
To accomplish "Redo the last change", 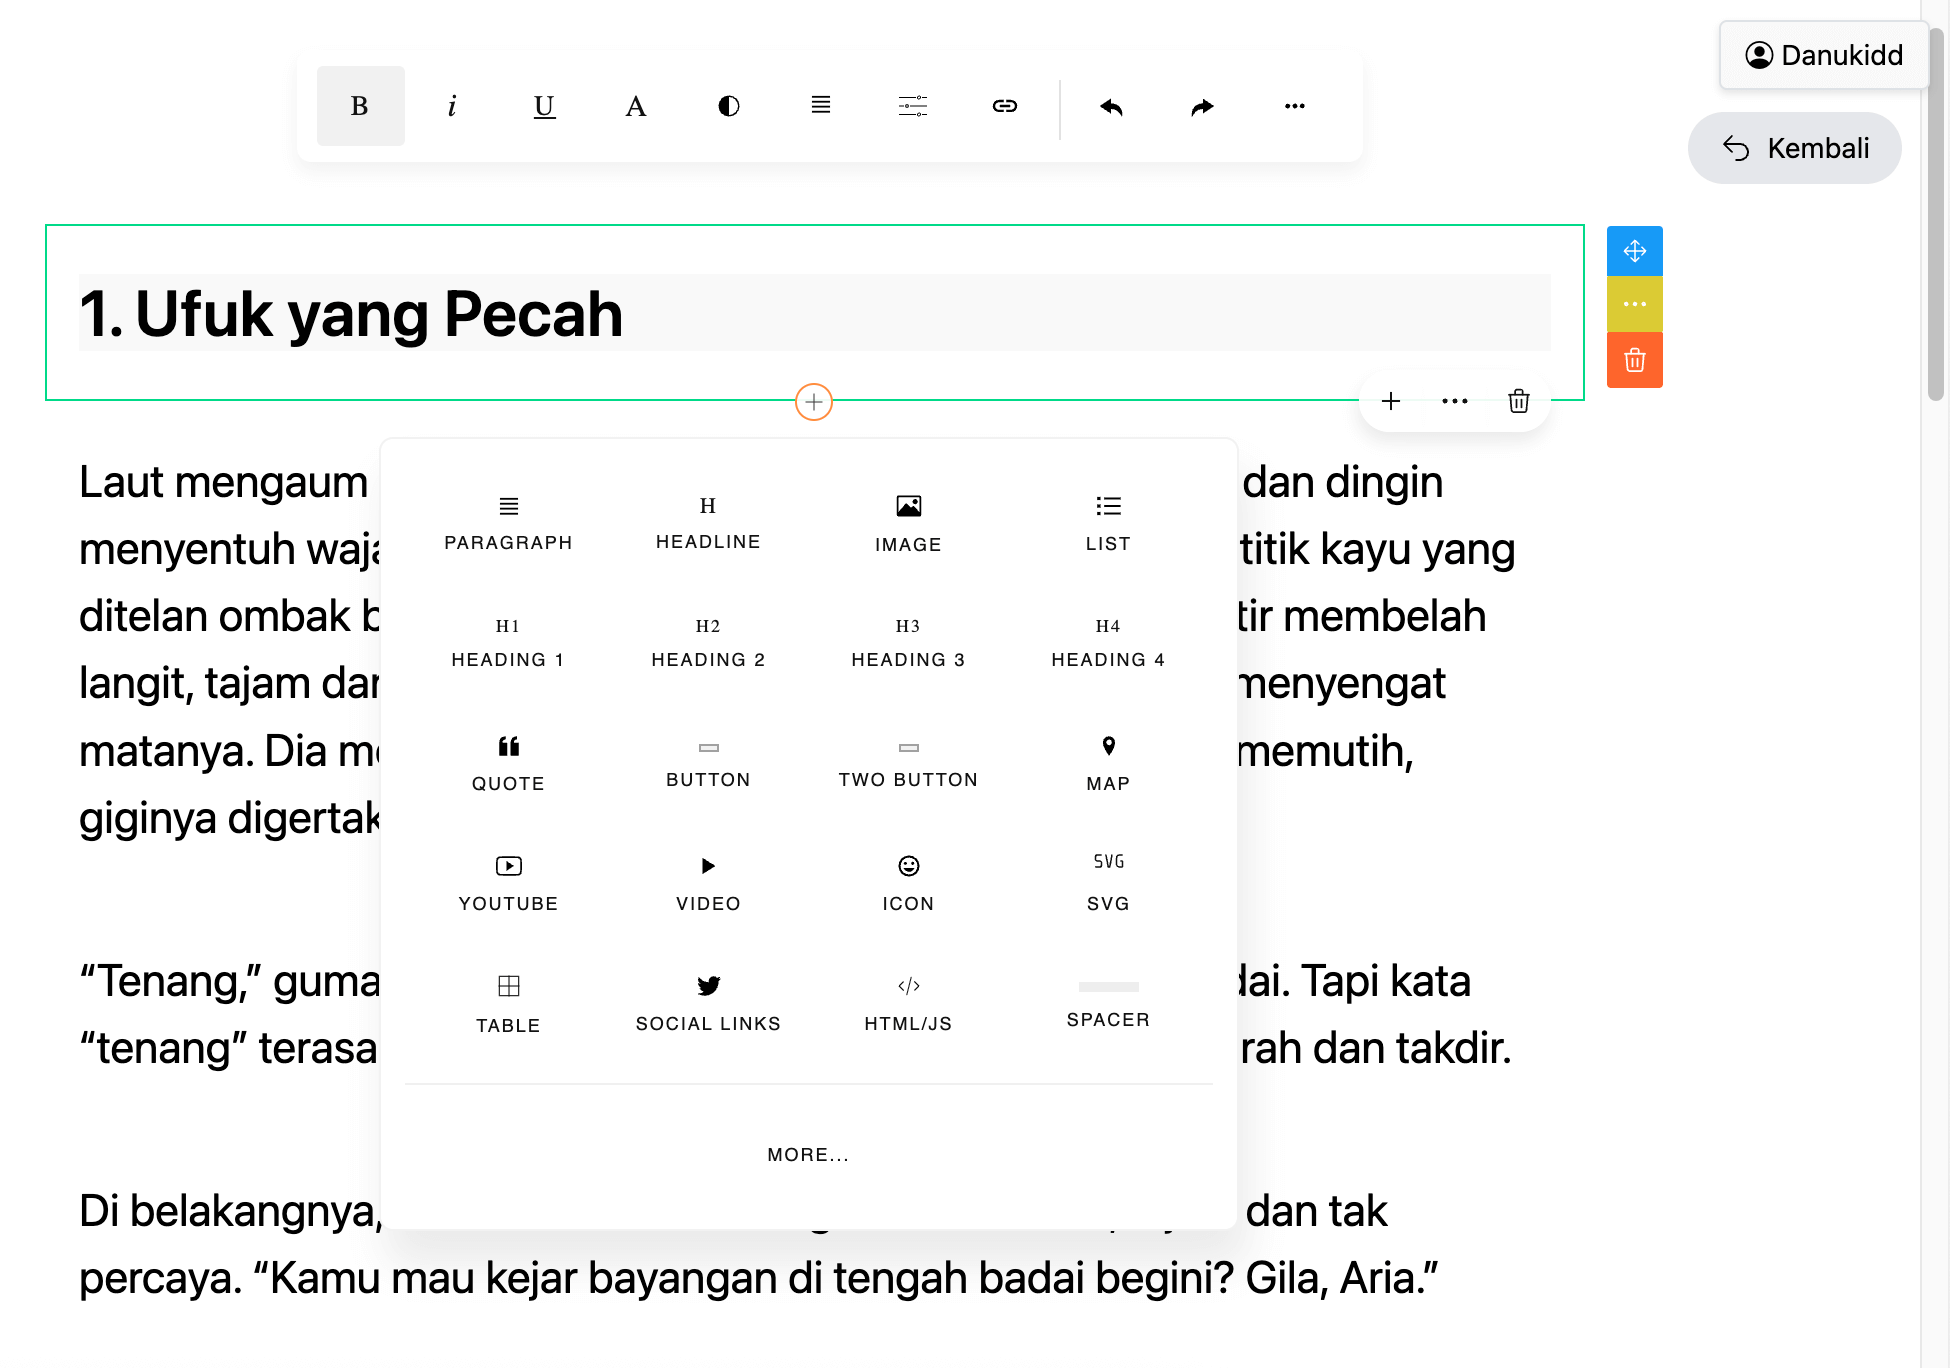I will (1201, 106).
